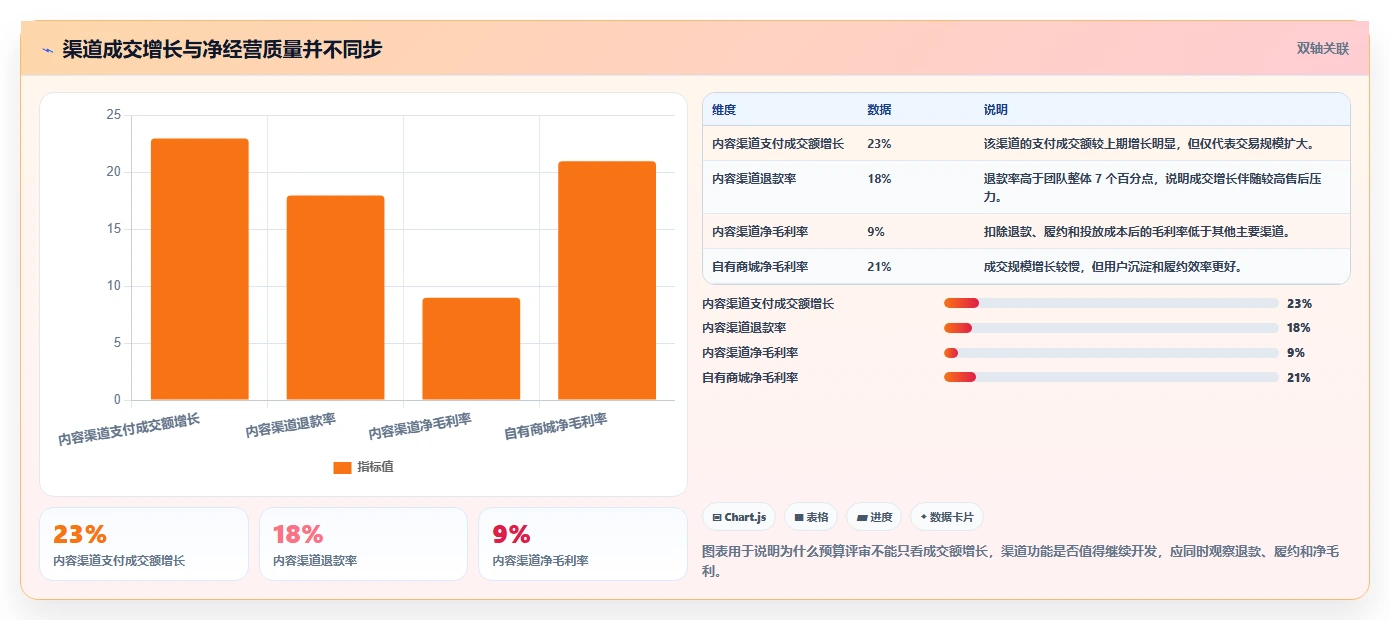Click the 维度 table column header

point(724,110)
